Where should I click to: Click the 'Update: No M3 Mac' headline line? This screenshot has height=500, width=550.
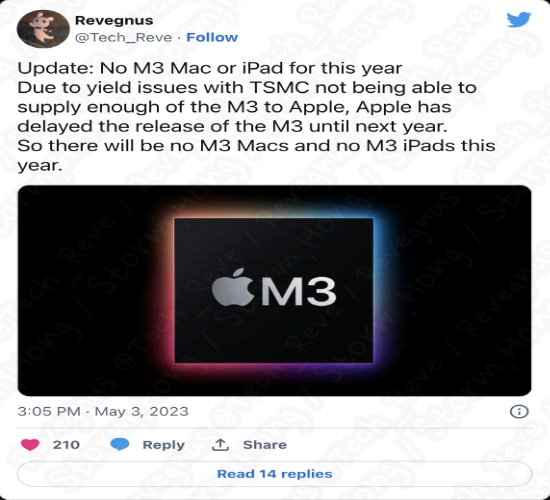click(210, 68)
